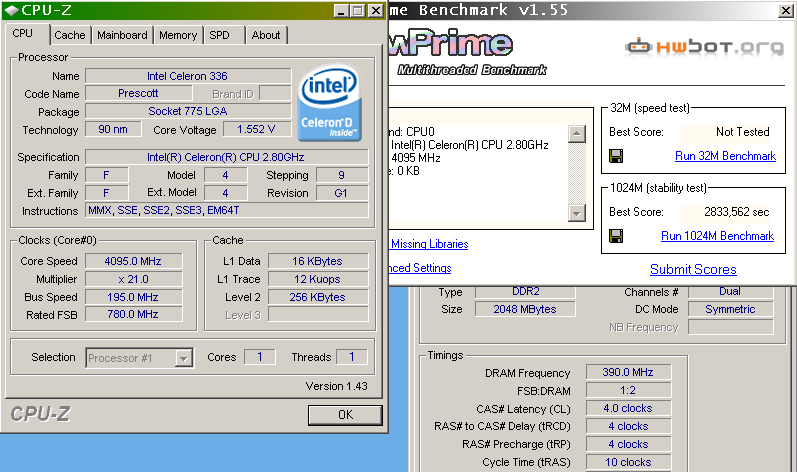Click the 'Version 1.43' label in CPU-Z

coord(336,386)
